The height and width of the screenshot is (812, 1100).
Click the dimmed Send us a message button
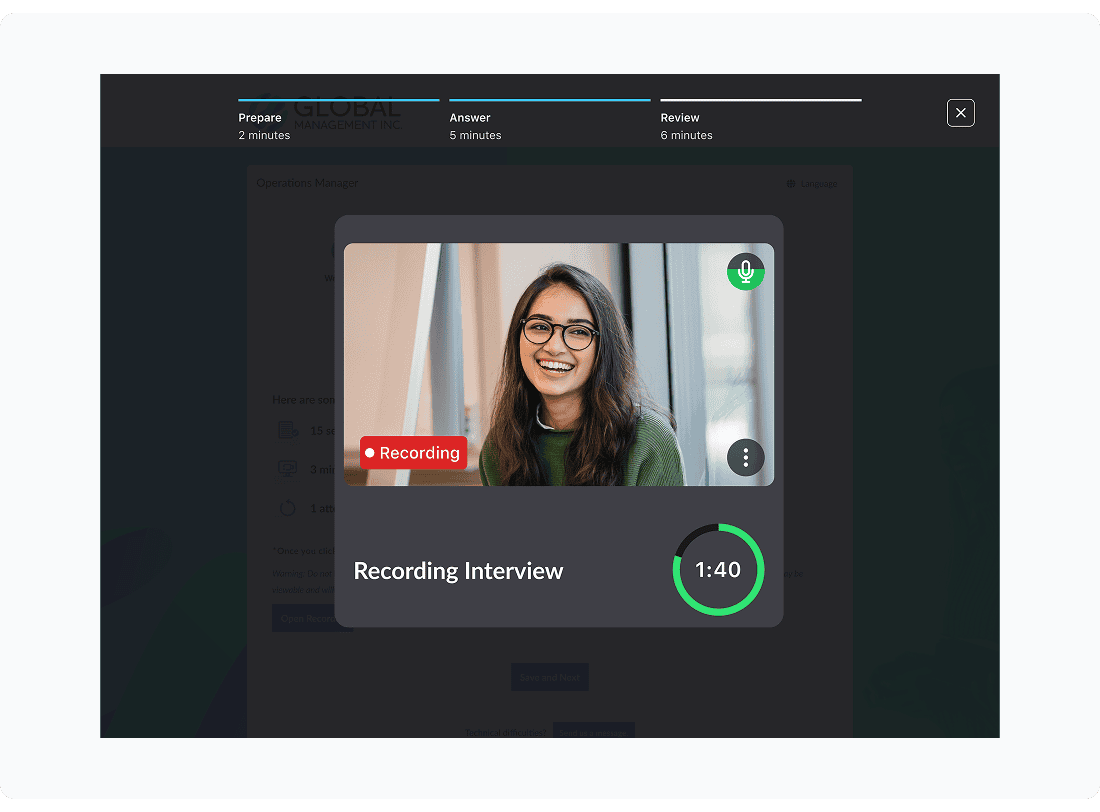[593, 731]
